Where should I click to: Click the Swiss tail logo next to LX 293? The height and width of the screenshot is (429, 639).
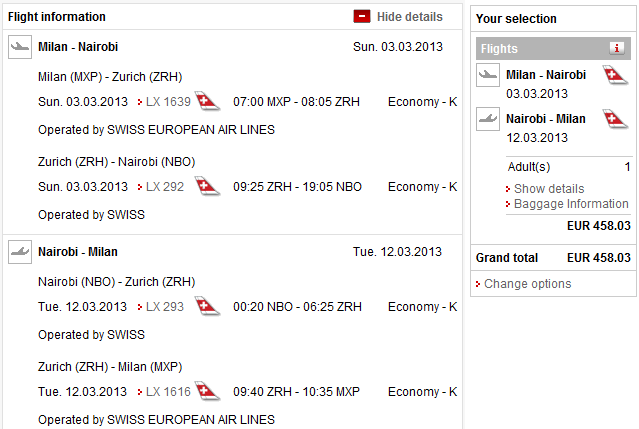206,307
